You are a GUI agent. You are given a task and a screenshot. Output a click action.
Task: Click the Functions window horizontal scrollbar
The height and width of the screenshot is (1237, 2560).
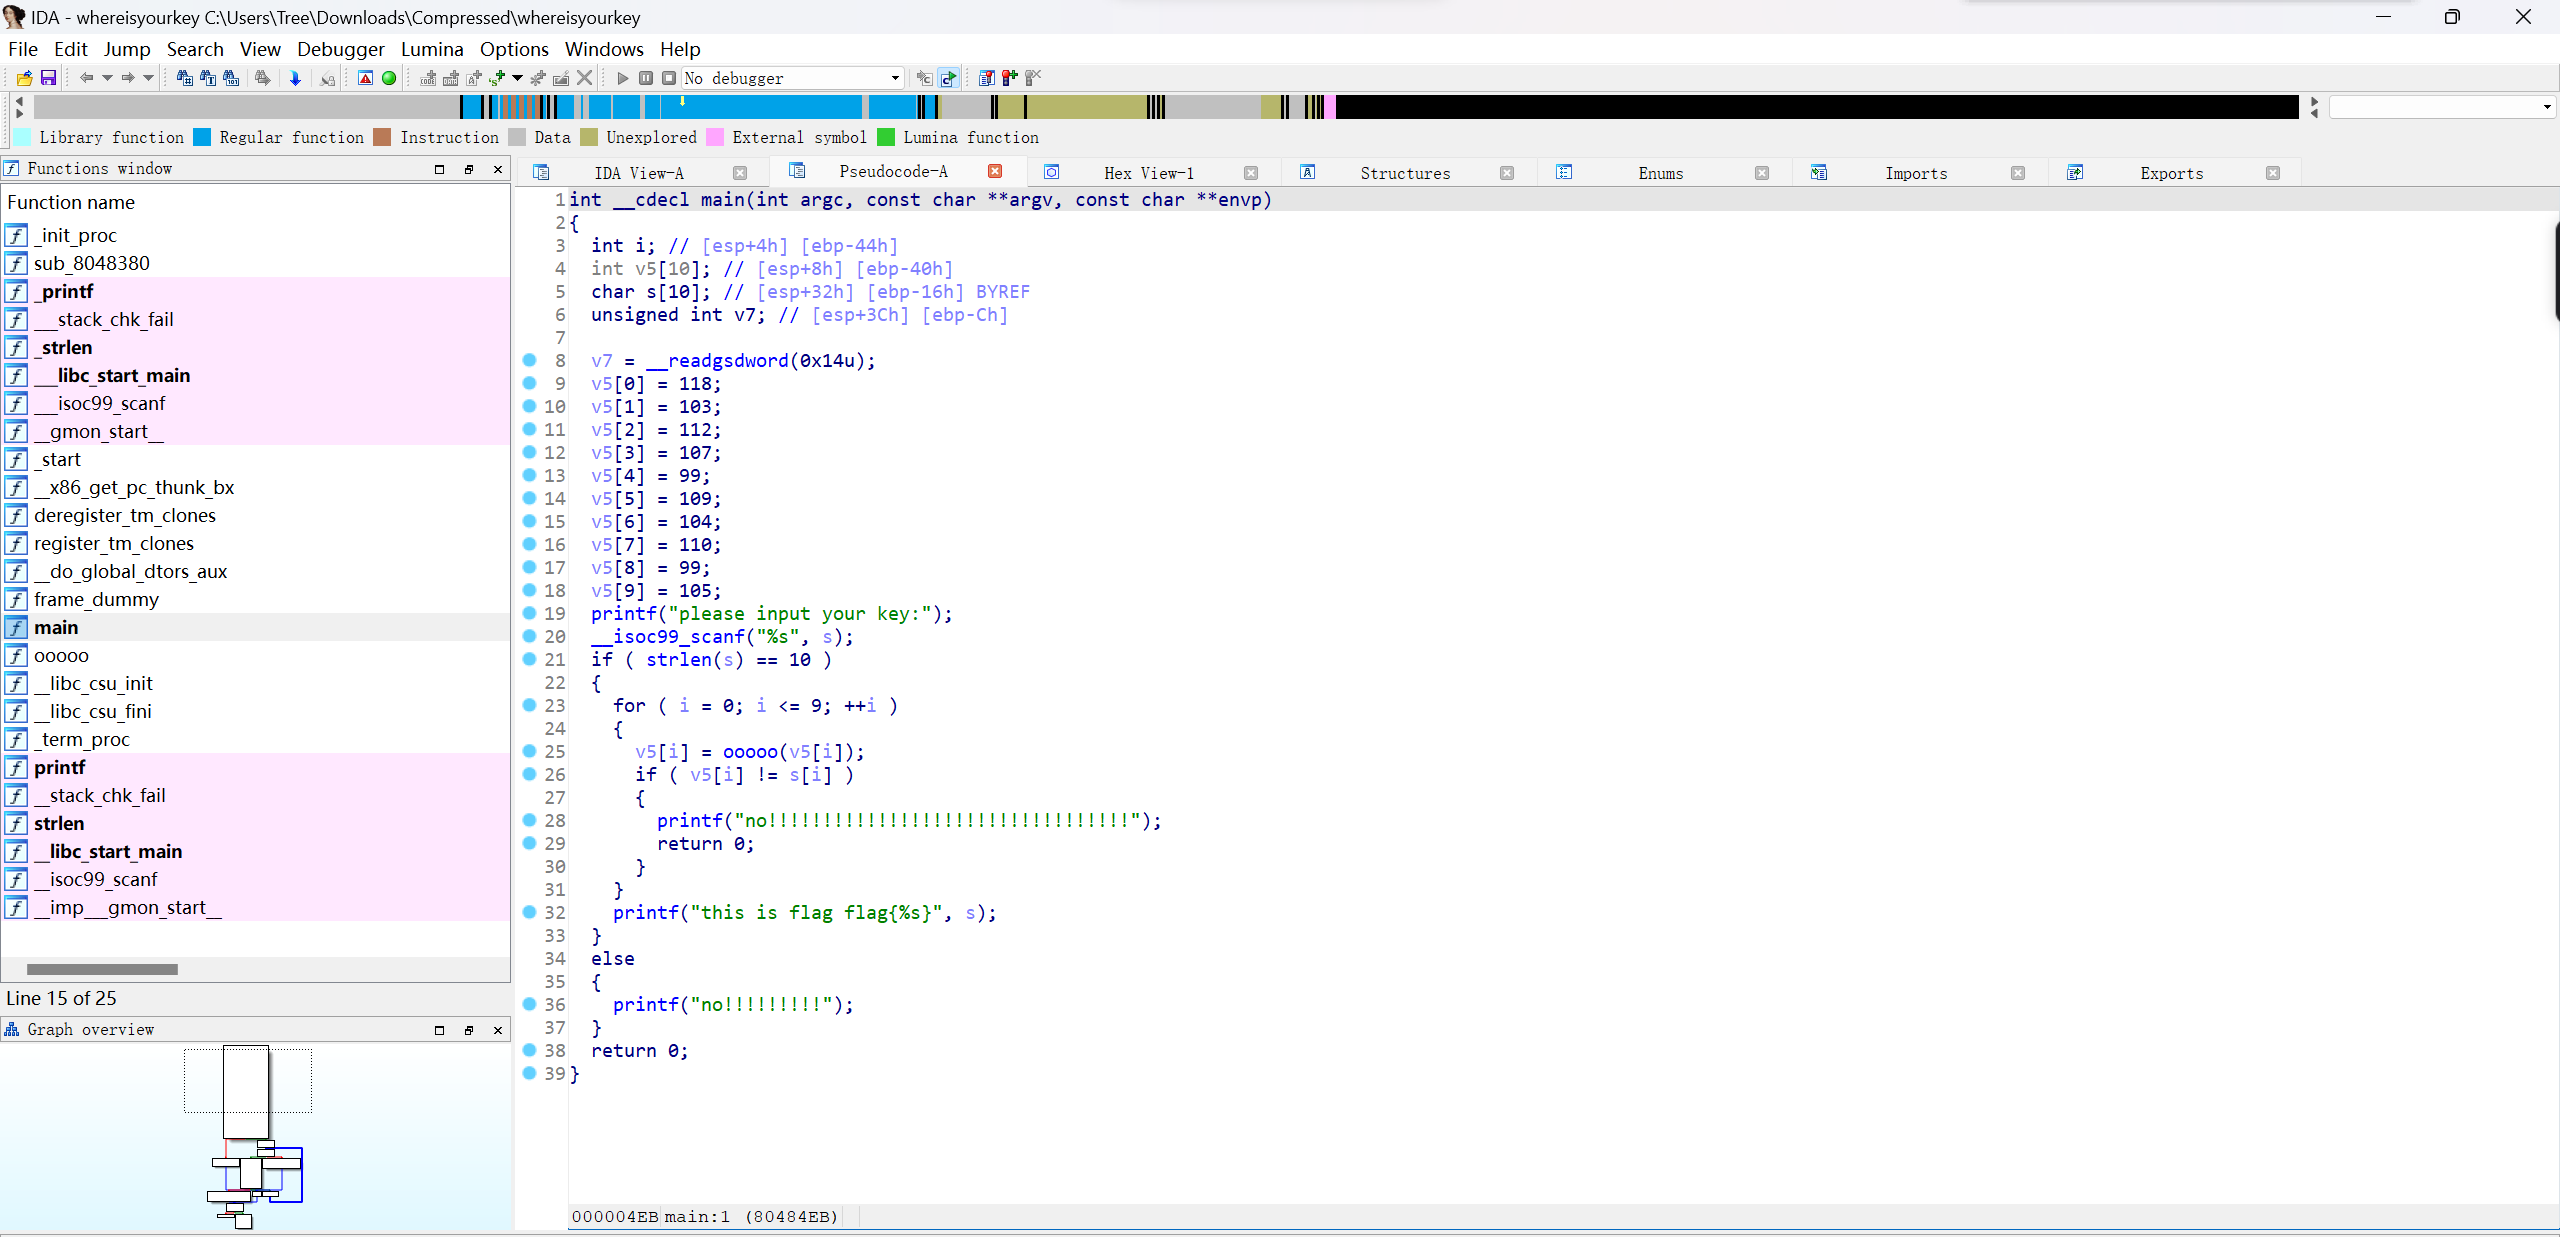[102, 969]
